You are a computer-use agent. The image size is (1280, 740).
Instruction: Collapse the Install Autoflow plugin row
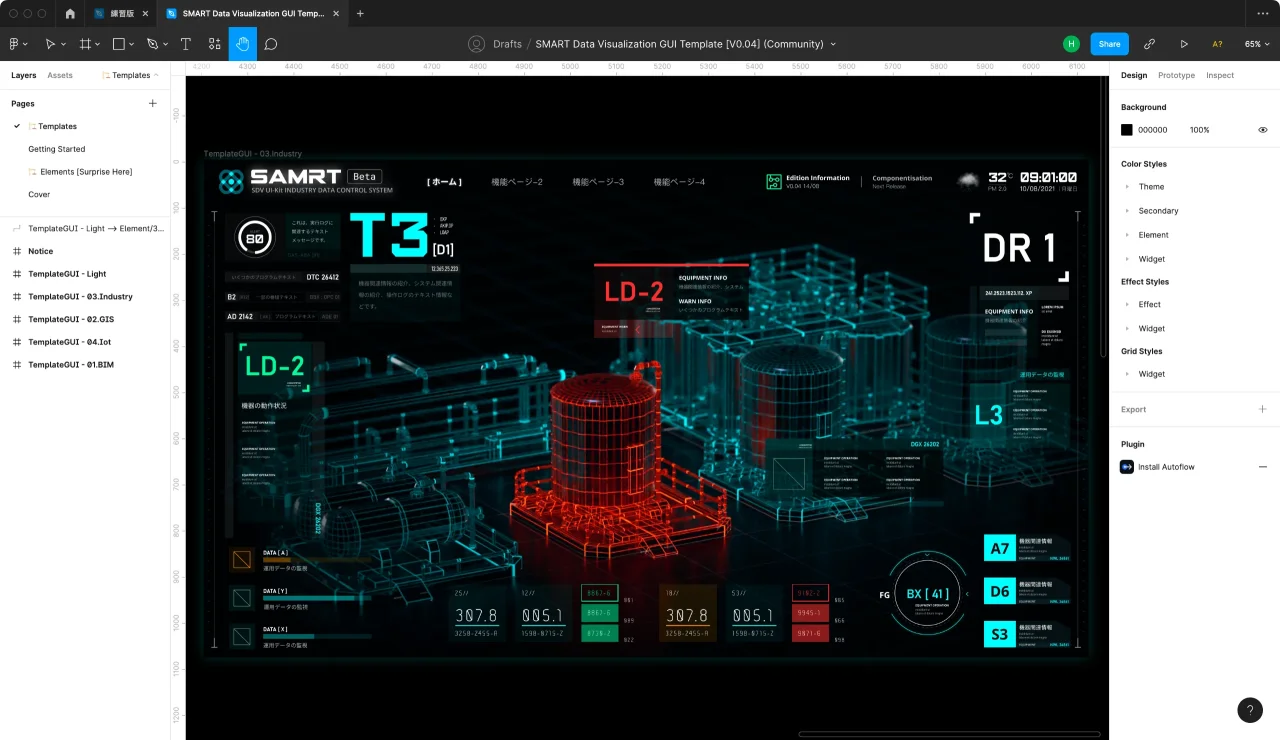tap(1262, 467)
